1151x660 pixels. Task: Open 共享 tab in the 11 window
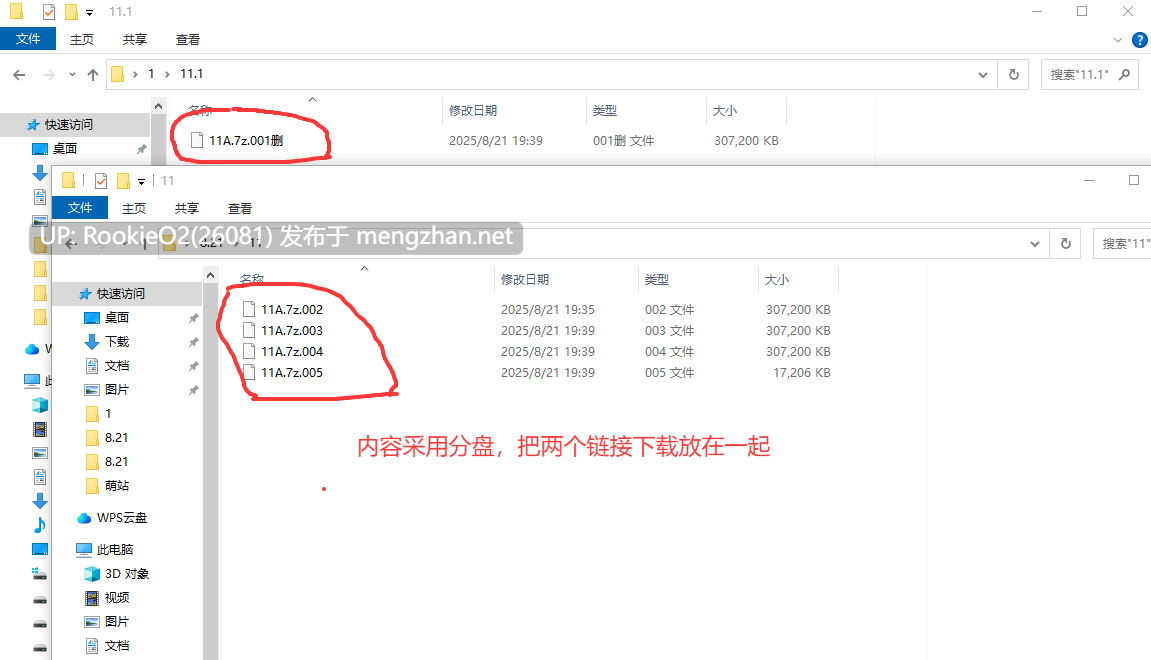(186, 208)
